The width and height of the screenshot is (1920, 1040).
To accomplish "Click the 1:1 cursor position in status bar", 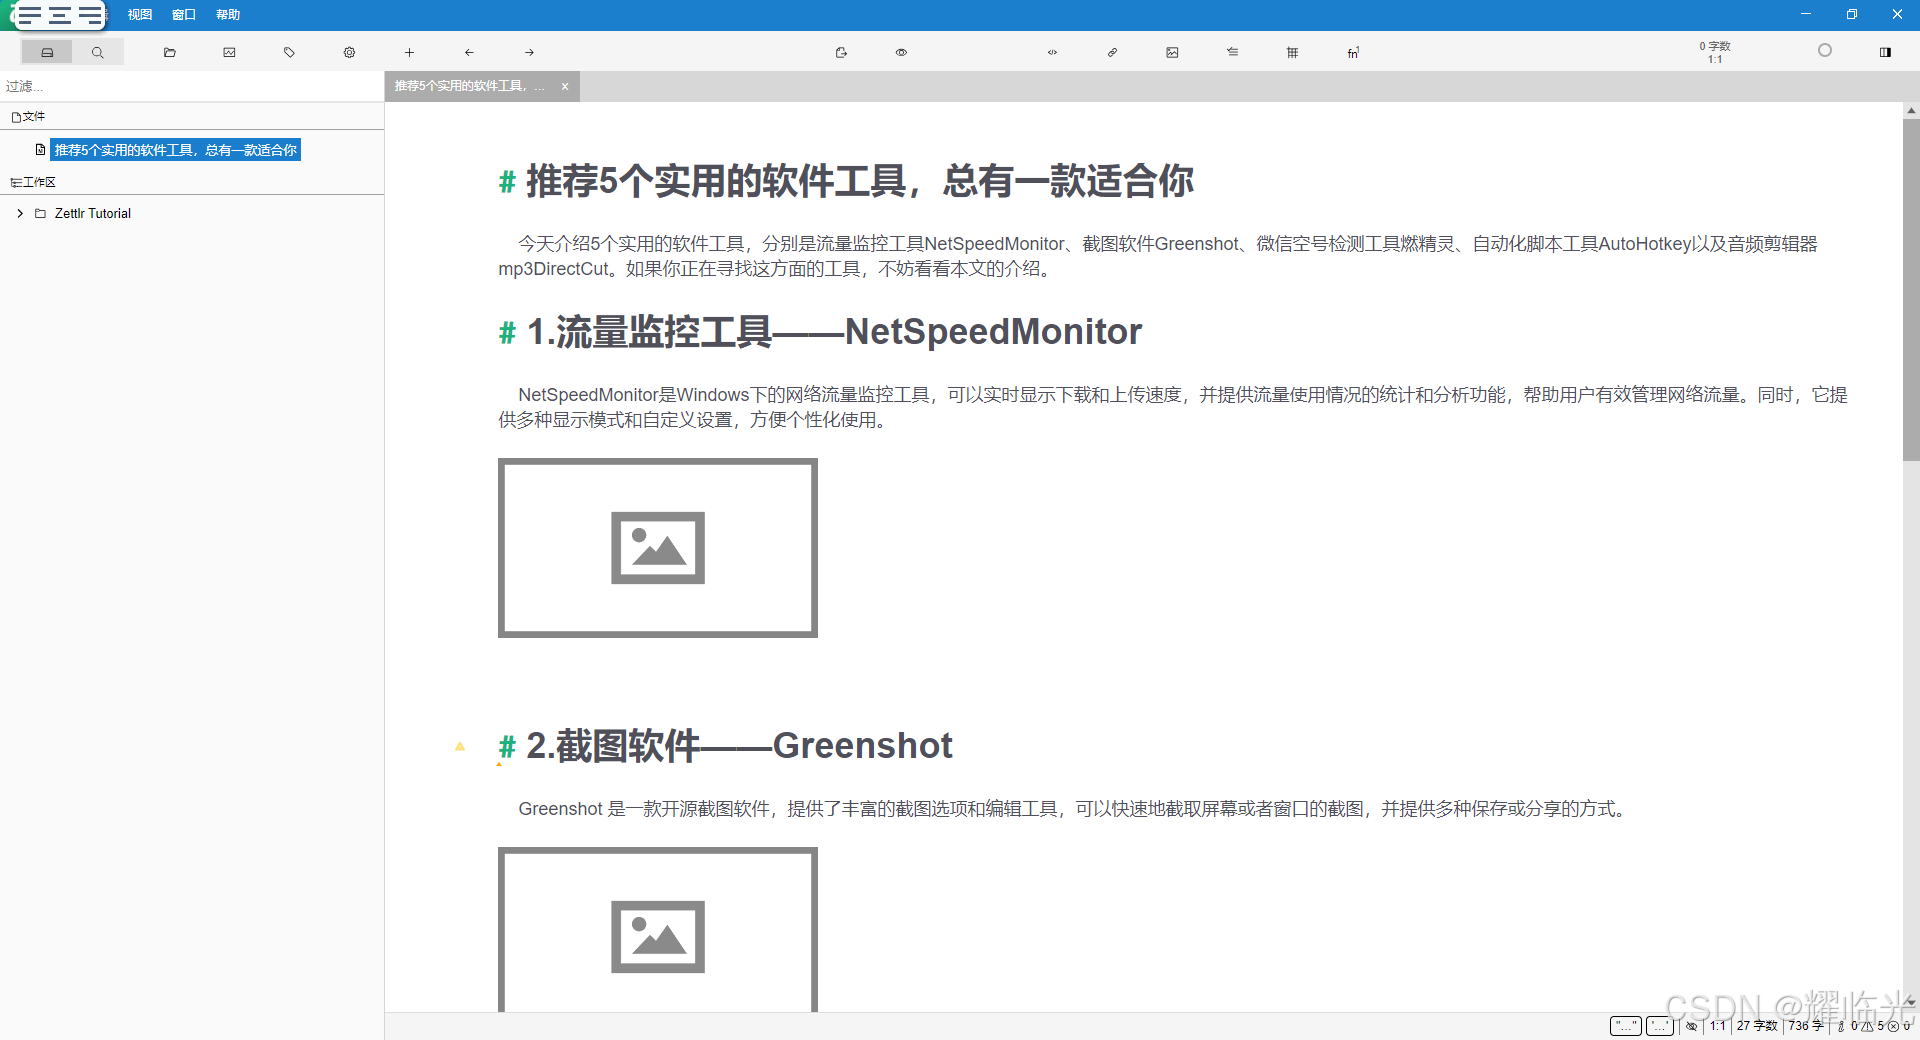I will pos(1718,1026).
